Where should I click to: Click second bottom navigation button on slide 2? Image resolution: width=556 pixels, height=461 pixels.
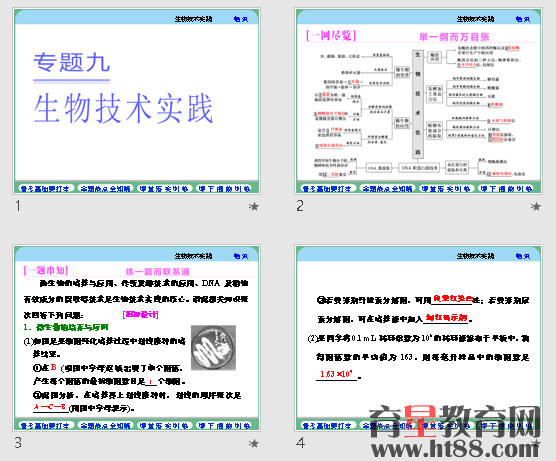coord(387,189)
